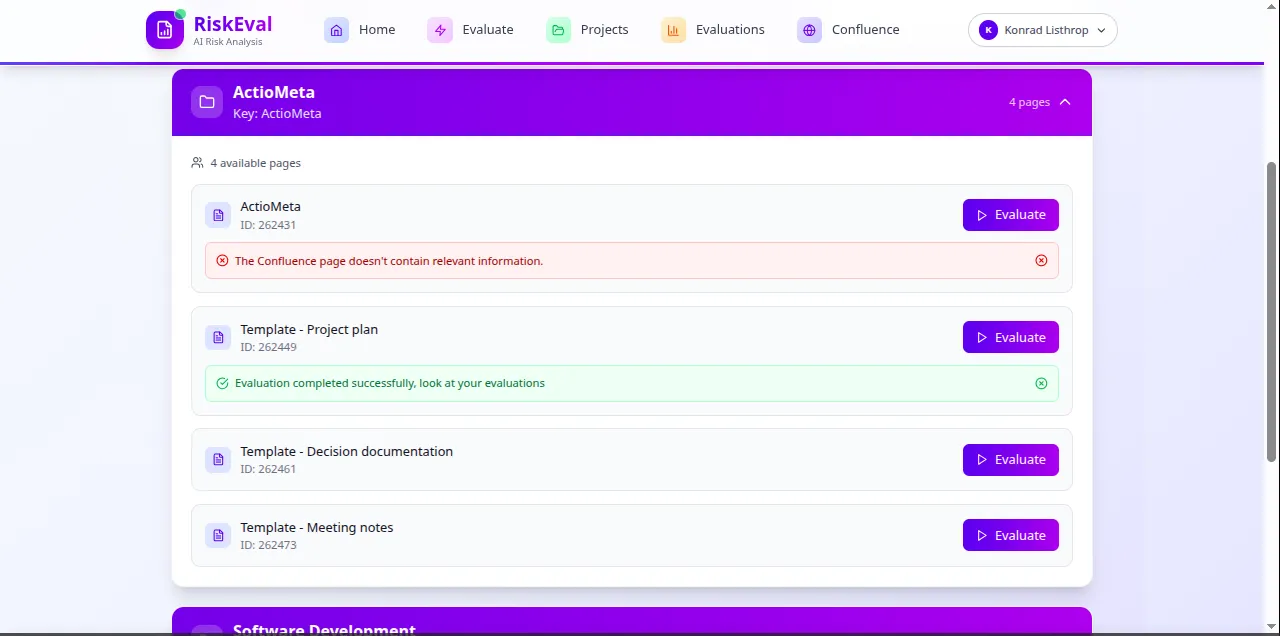Dismiss the red error message
The image size is (1280, 636).
click(1041, 261)
